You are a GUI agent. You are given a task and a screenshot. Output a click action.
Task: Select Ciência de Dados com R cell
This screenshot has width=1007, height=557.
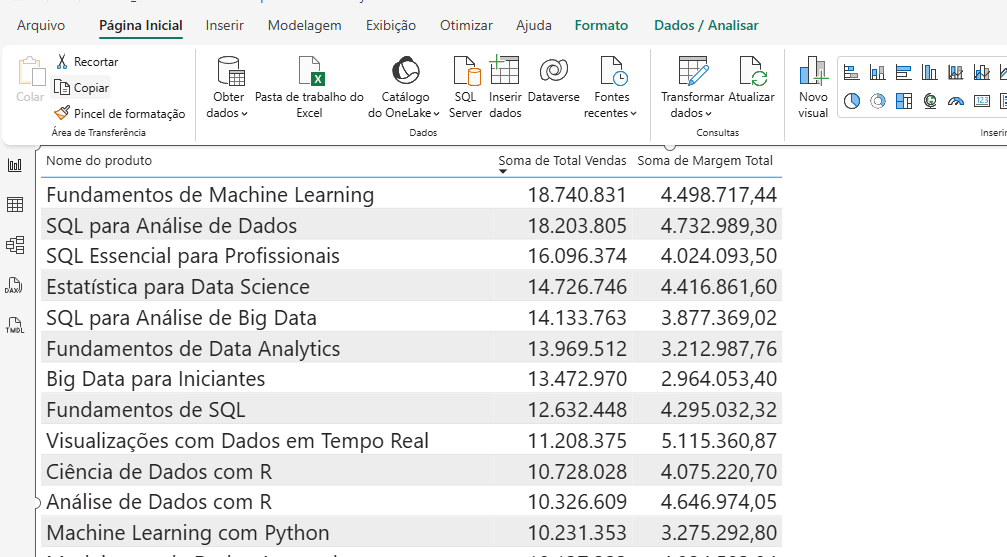click(x=159, y=472)
